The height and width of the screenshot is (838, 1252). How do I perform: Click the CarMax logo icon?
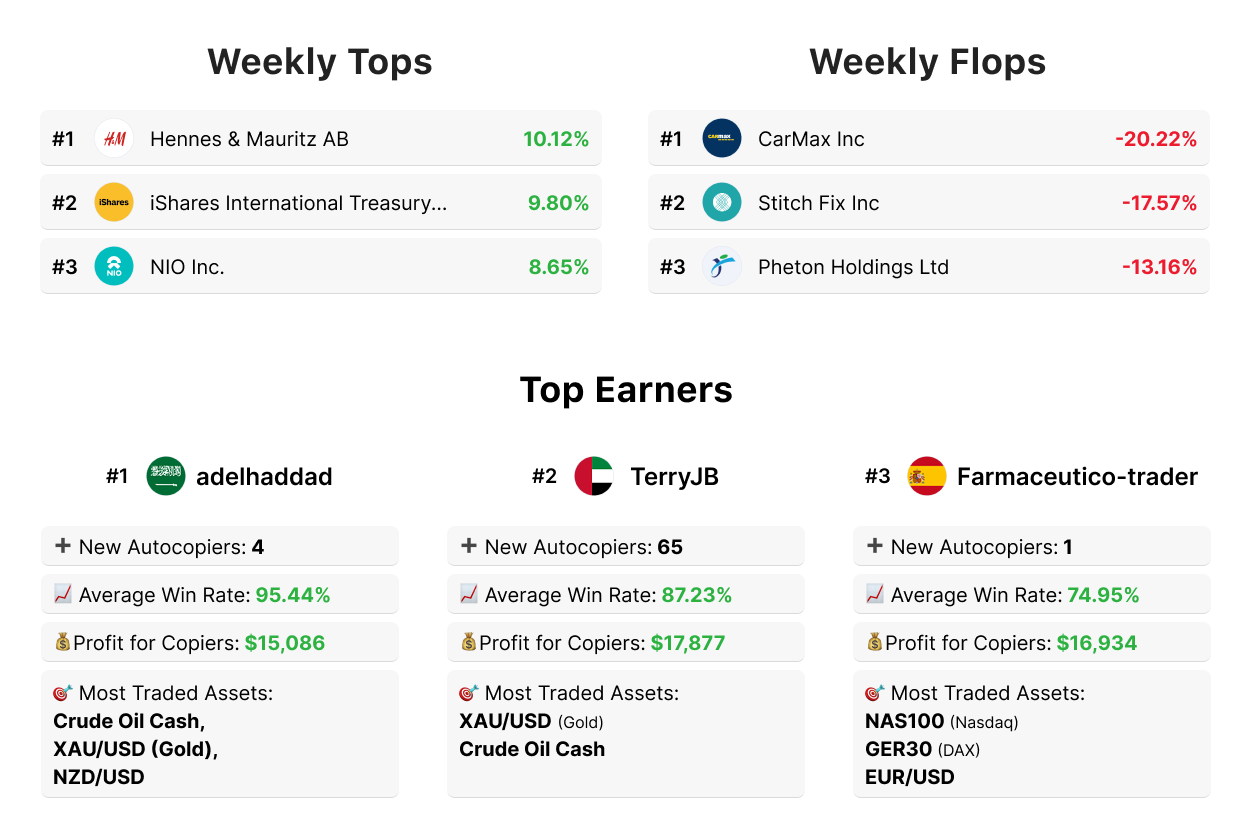(x=722, y=139)
